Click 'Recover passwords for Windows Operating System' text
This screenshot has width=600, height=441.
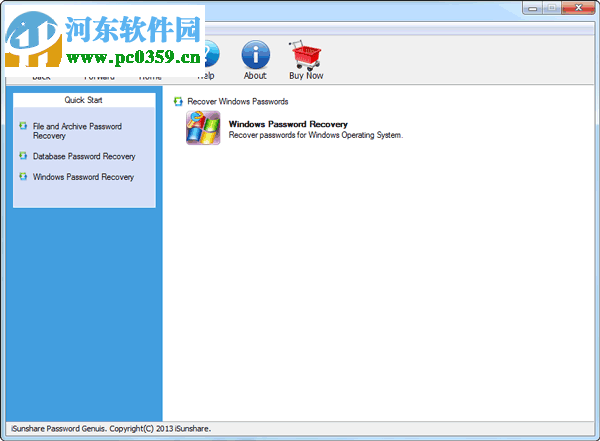pyautogui.click(x=316, y=135)
